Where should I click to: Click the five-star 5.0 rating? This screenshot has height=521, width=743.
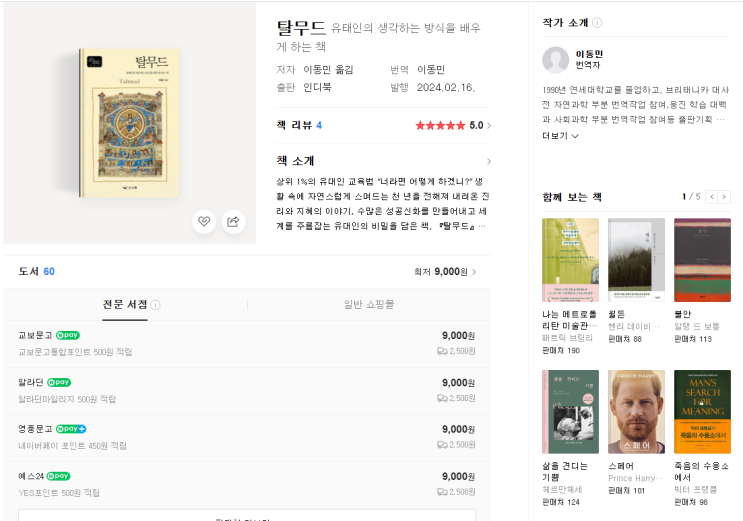(449, 126)
